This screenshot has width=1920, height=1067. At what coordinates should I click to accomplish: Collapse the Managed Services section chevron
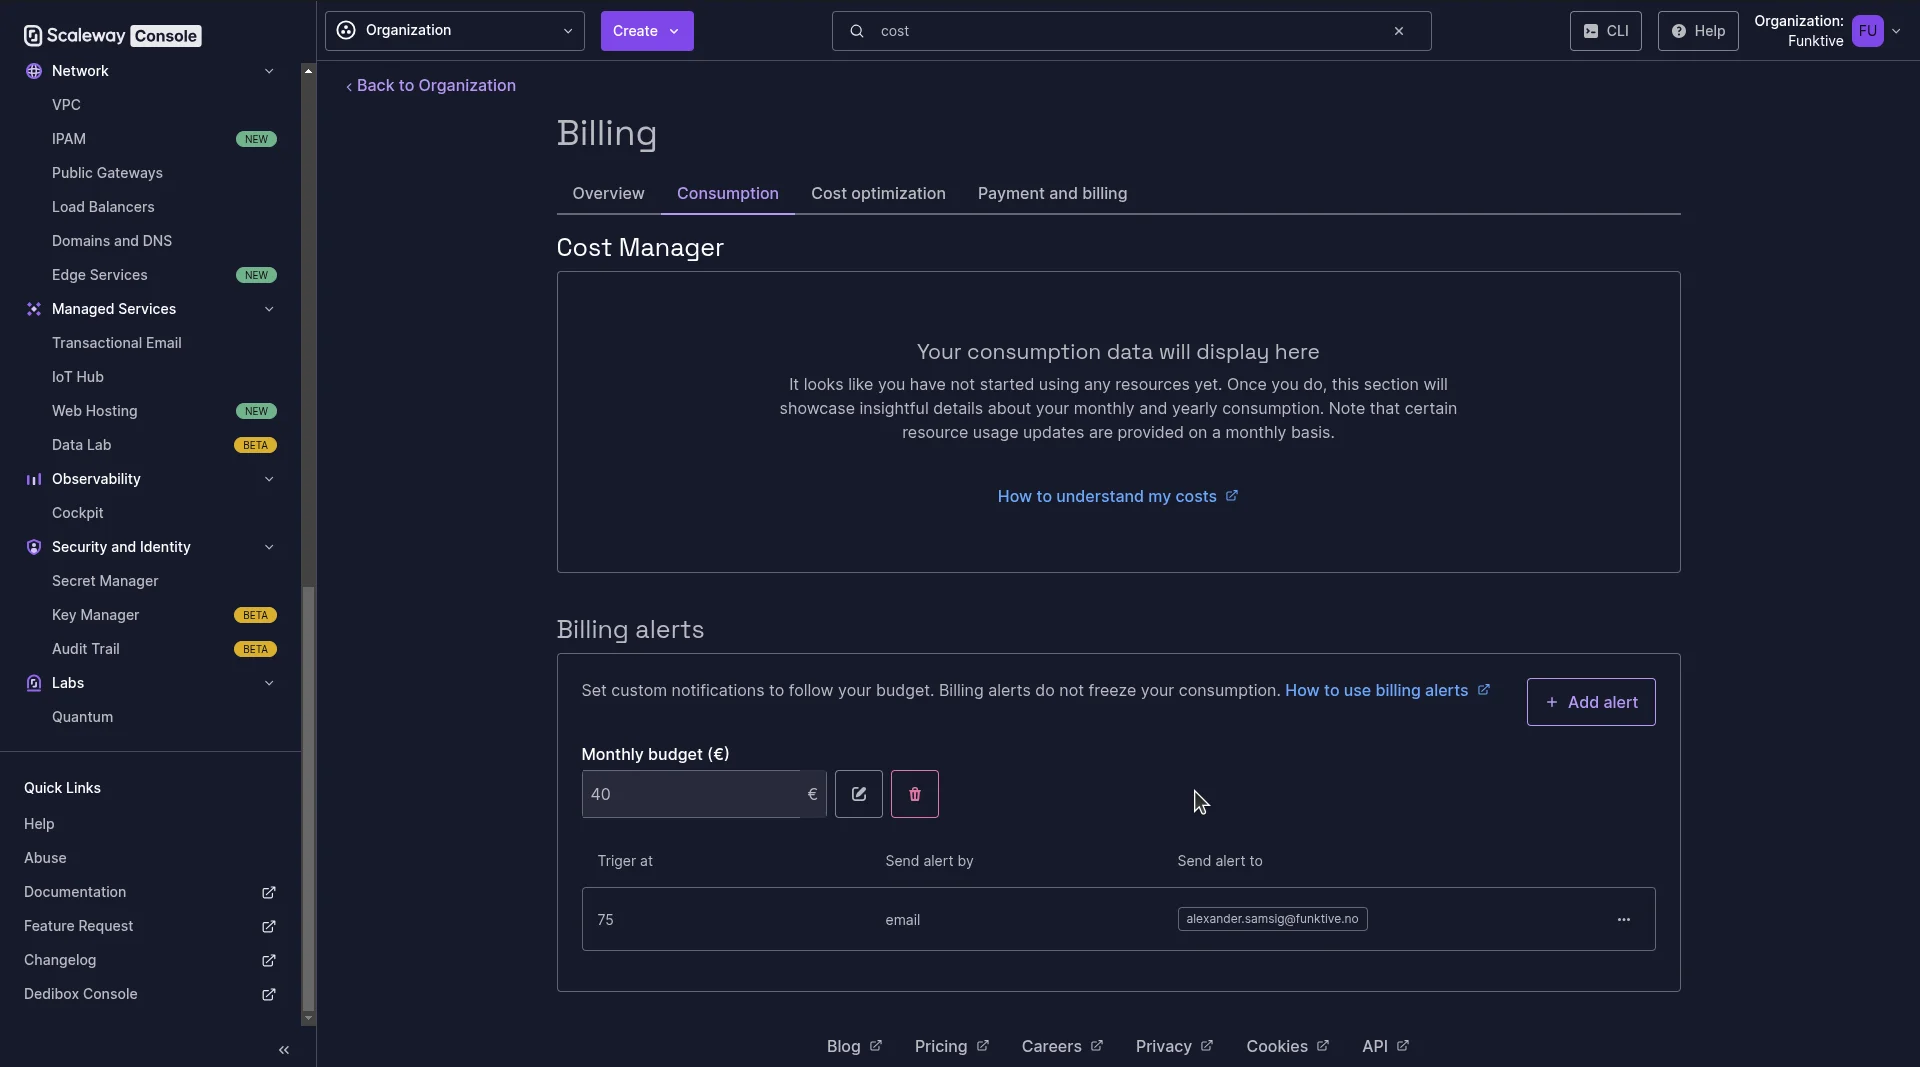(x=269, y=309)
